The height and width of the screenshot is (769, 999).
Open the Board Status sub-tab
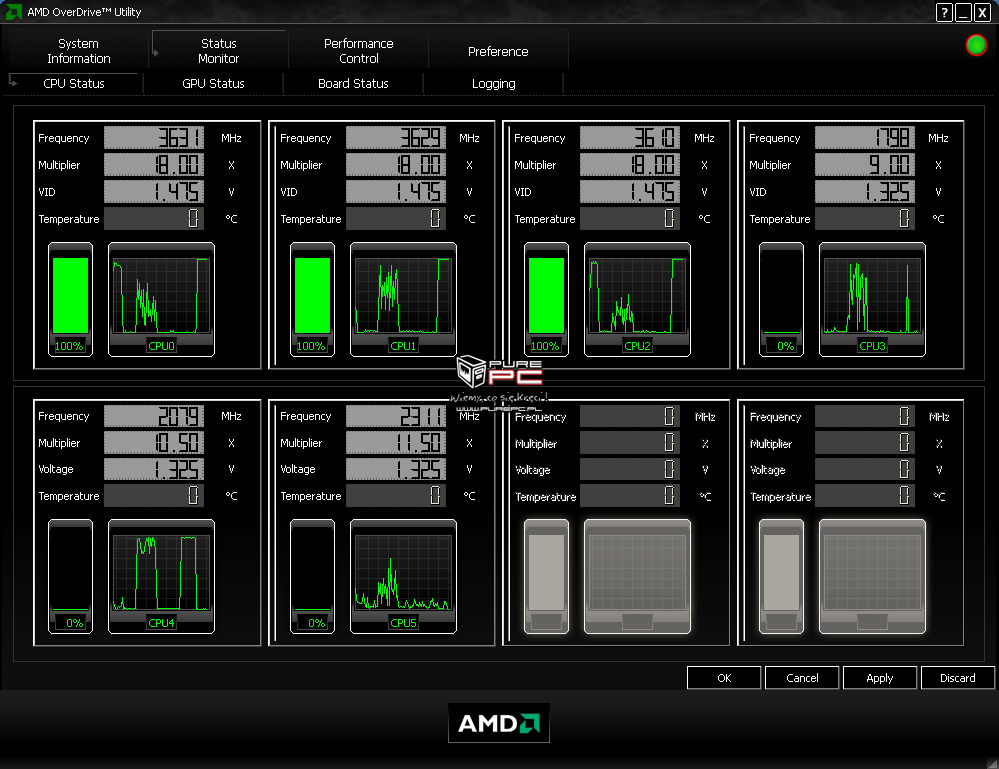pos(353,83)
